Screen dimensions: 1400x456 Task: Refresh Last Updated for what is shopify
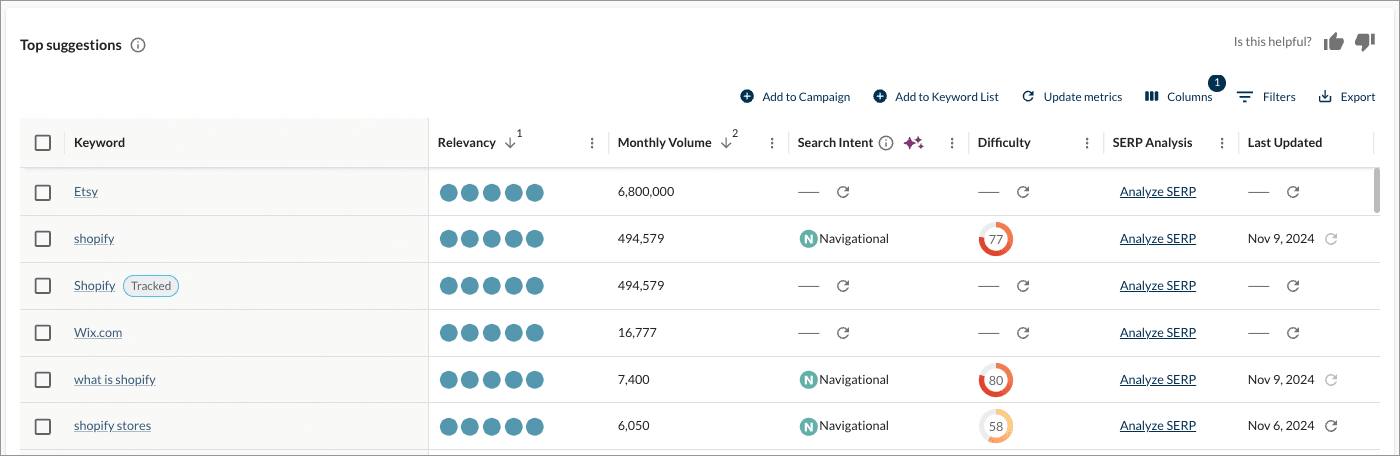pos(1330,380)
